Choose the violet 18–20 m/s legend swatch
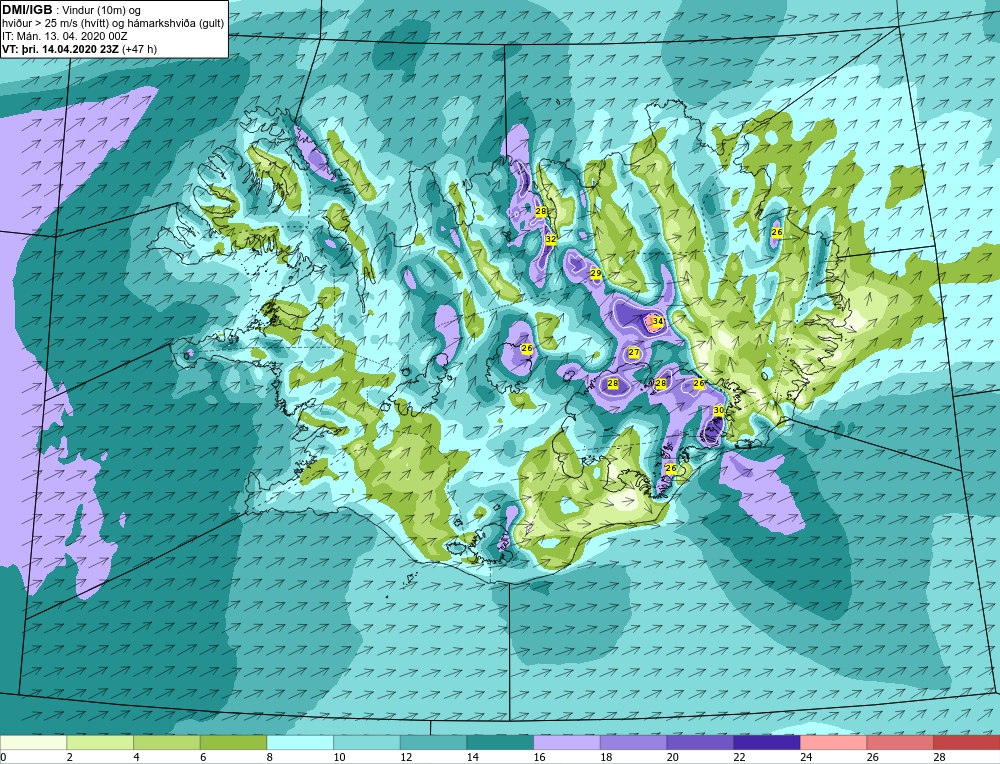The height and width of the screenshot is (764, 1000). coord(633,742)
